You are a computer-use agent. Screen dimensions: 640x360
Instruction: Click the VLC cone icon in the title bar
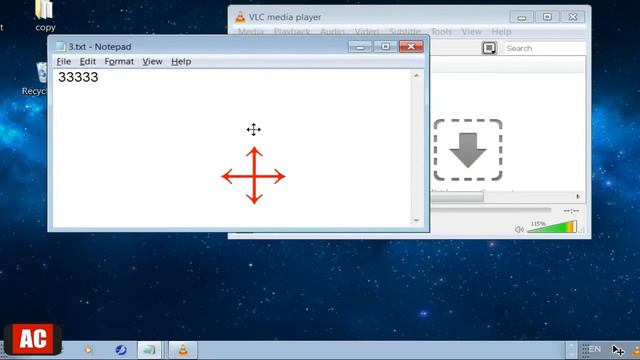point(240,17)
